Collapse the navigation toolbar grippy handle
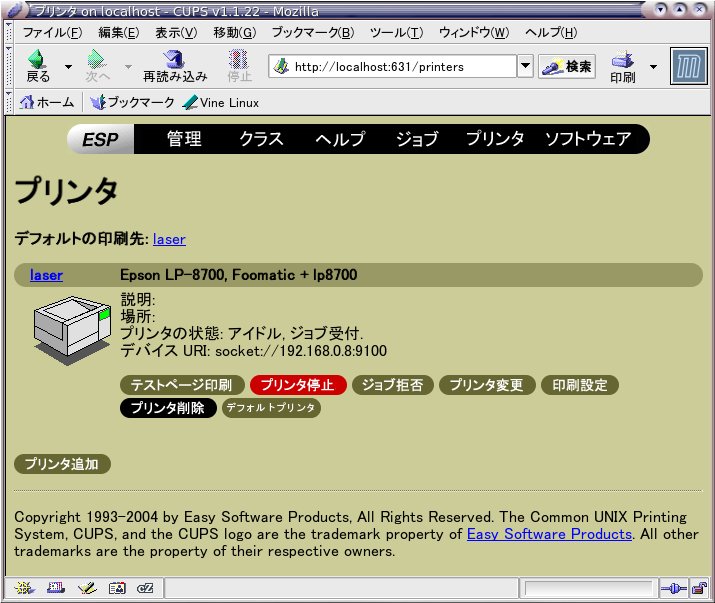 (9, 66)
